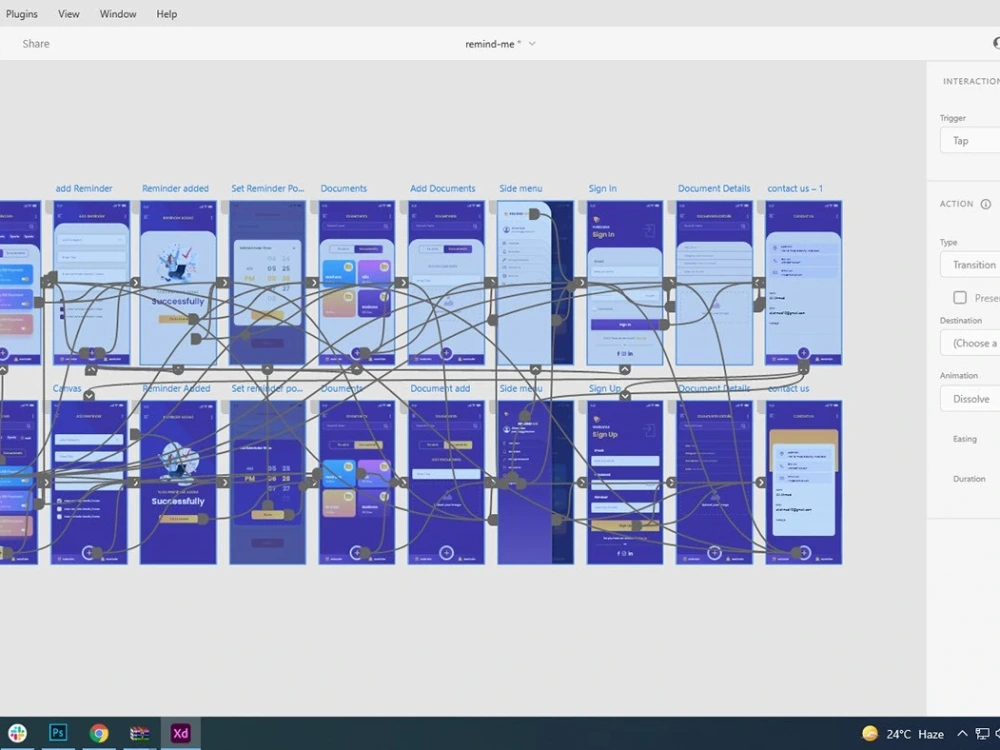The height and width of the screenshot is (750, 1000).
Task: Select the 'Reminder Added' capitalized artboard title
Action: (176, 388)
